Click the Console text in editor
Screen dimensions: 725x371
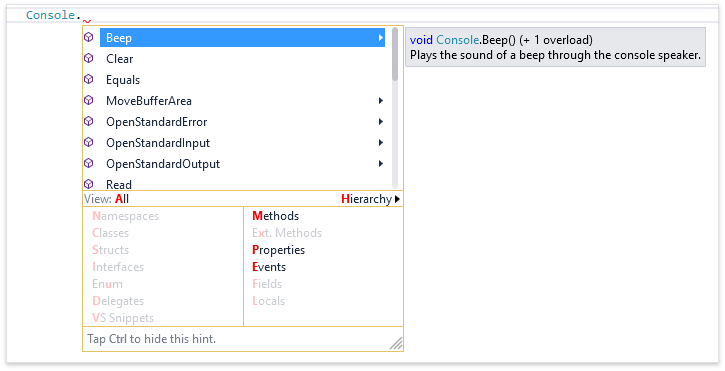pyautogui.click(x=50, y=15)
